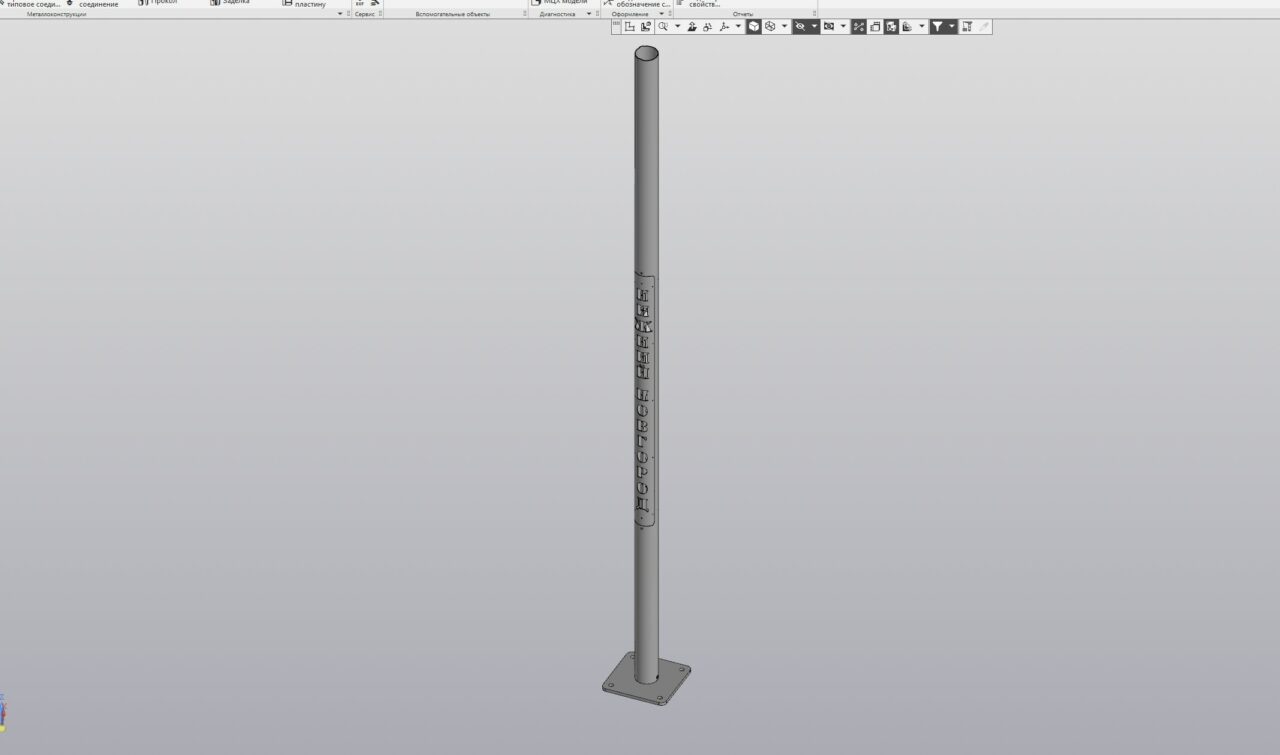The image size is (1280, 755).
Task: Click the filter settings icon next to funnel
Action: click(967, 27)
